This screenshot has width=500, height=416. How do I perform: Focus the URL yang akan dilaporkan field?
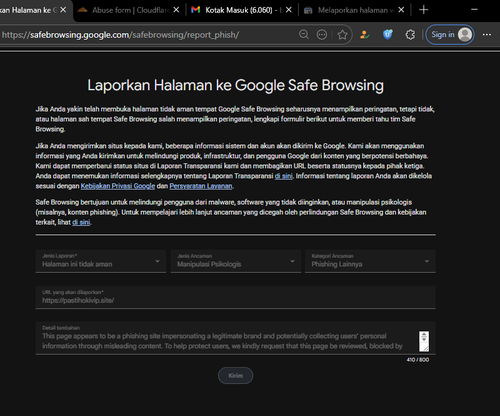(x=236, y=297)
